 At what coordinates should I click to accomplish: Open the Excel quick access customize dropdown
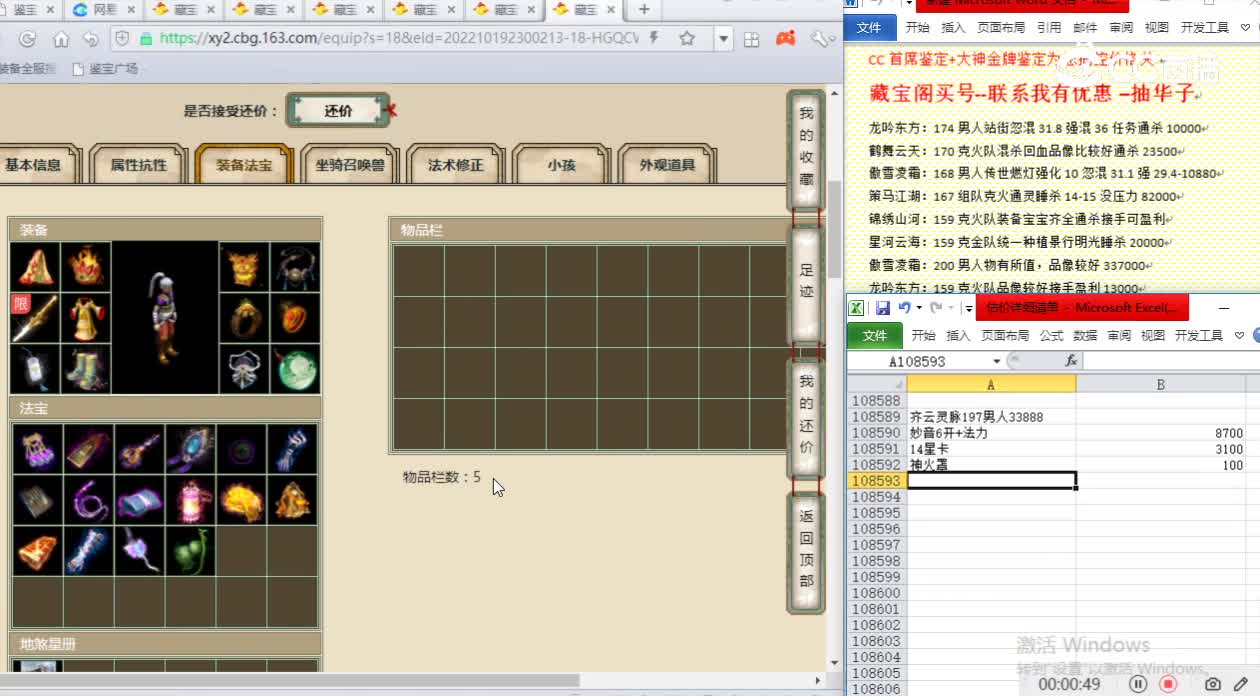tap(969, 308)
